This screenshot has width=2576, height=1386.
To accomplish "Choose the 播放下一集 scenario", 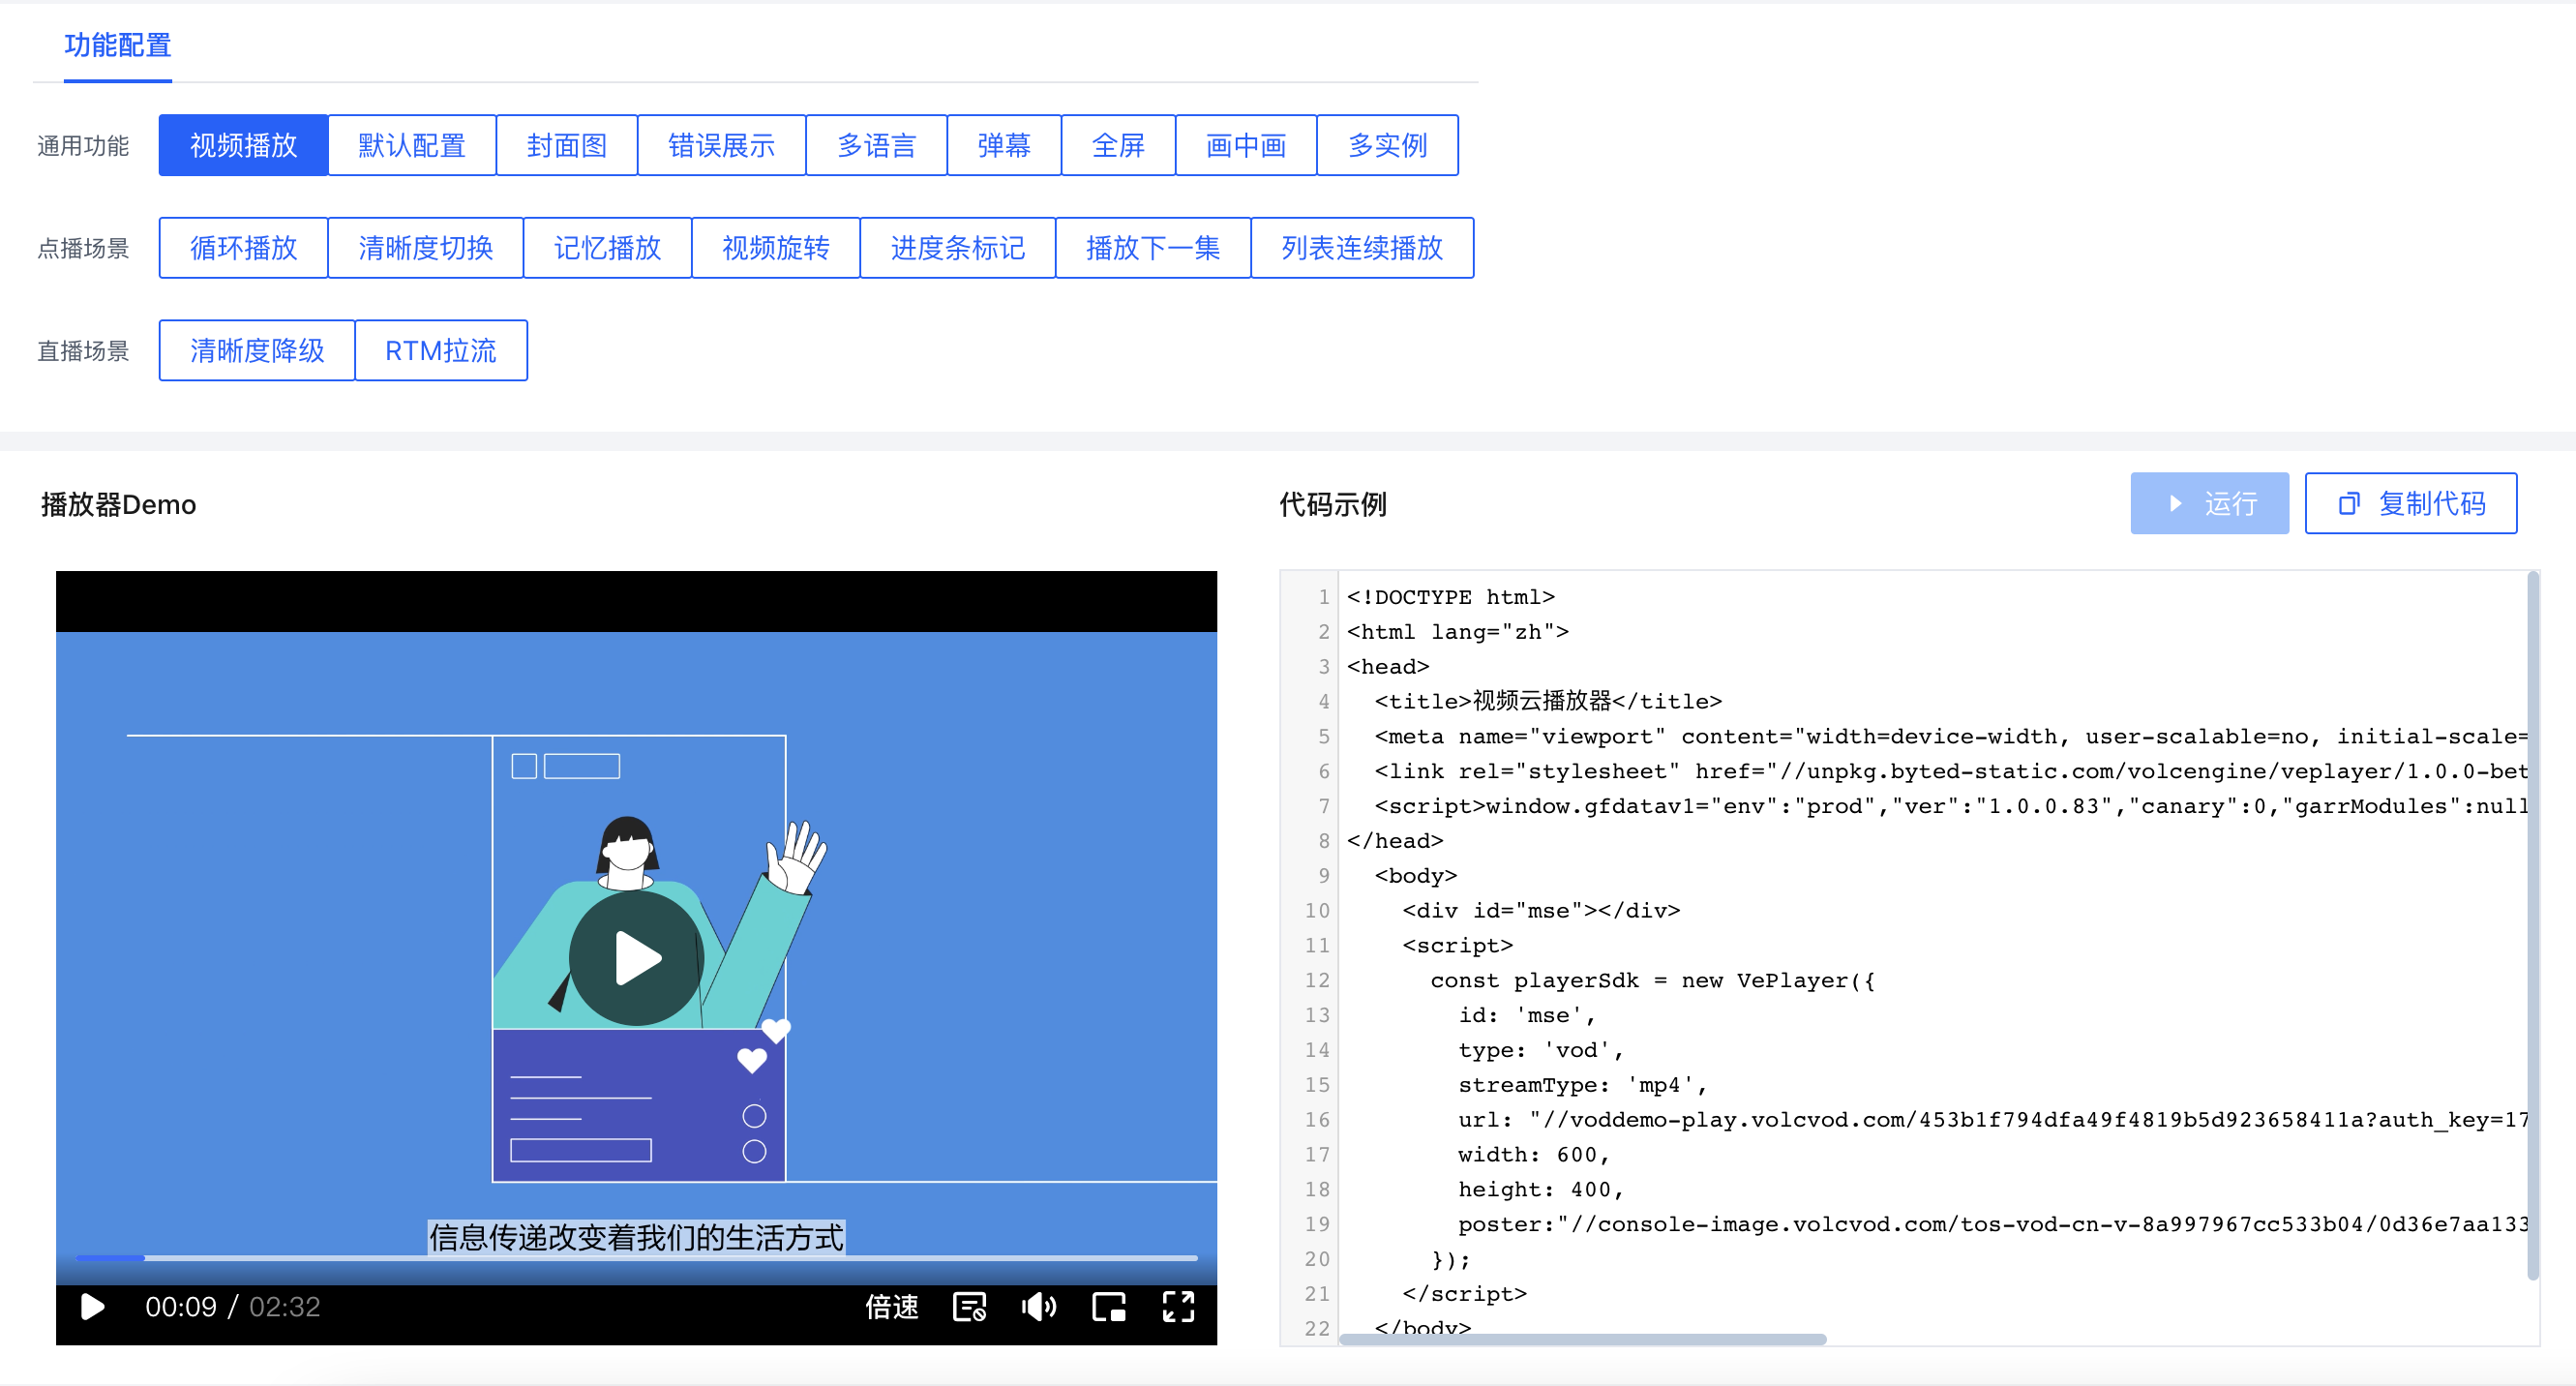I will 1153,248.
